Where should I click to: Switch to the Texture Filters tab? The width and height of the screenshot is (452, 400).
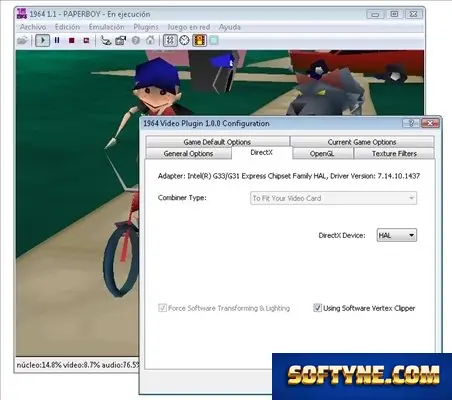(394, 154)
